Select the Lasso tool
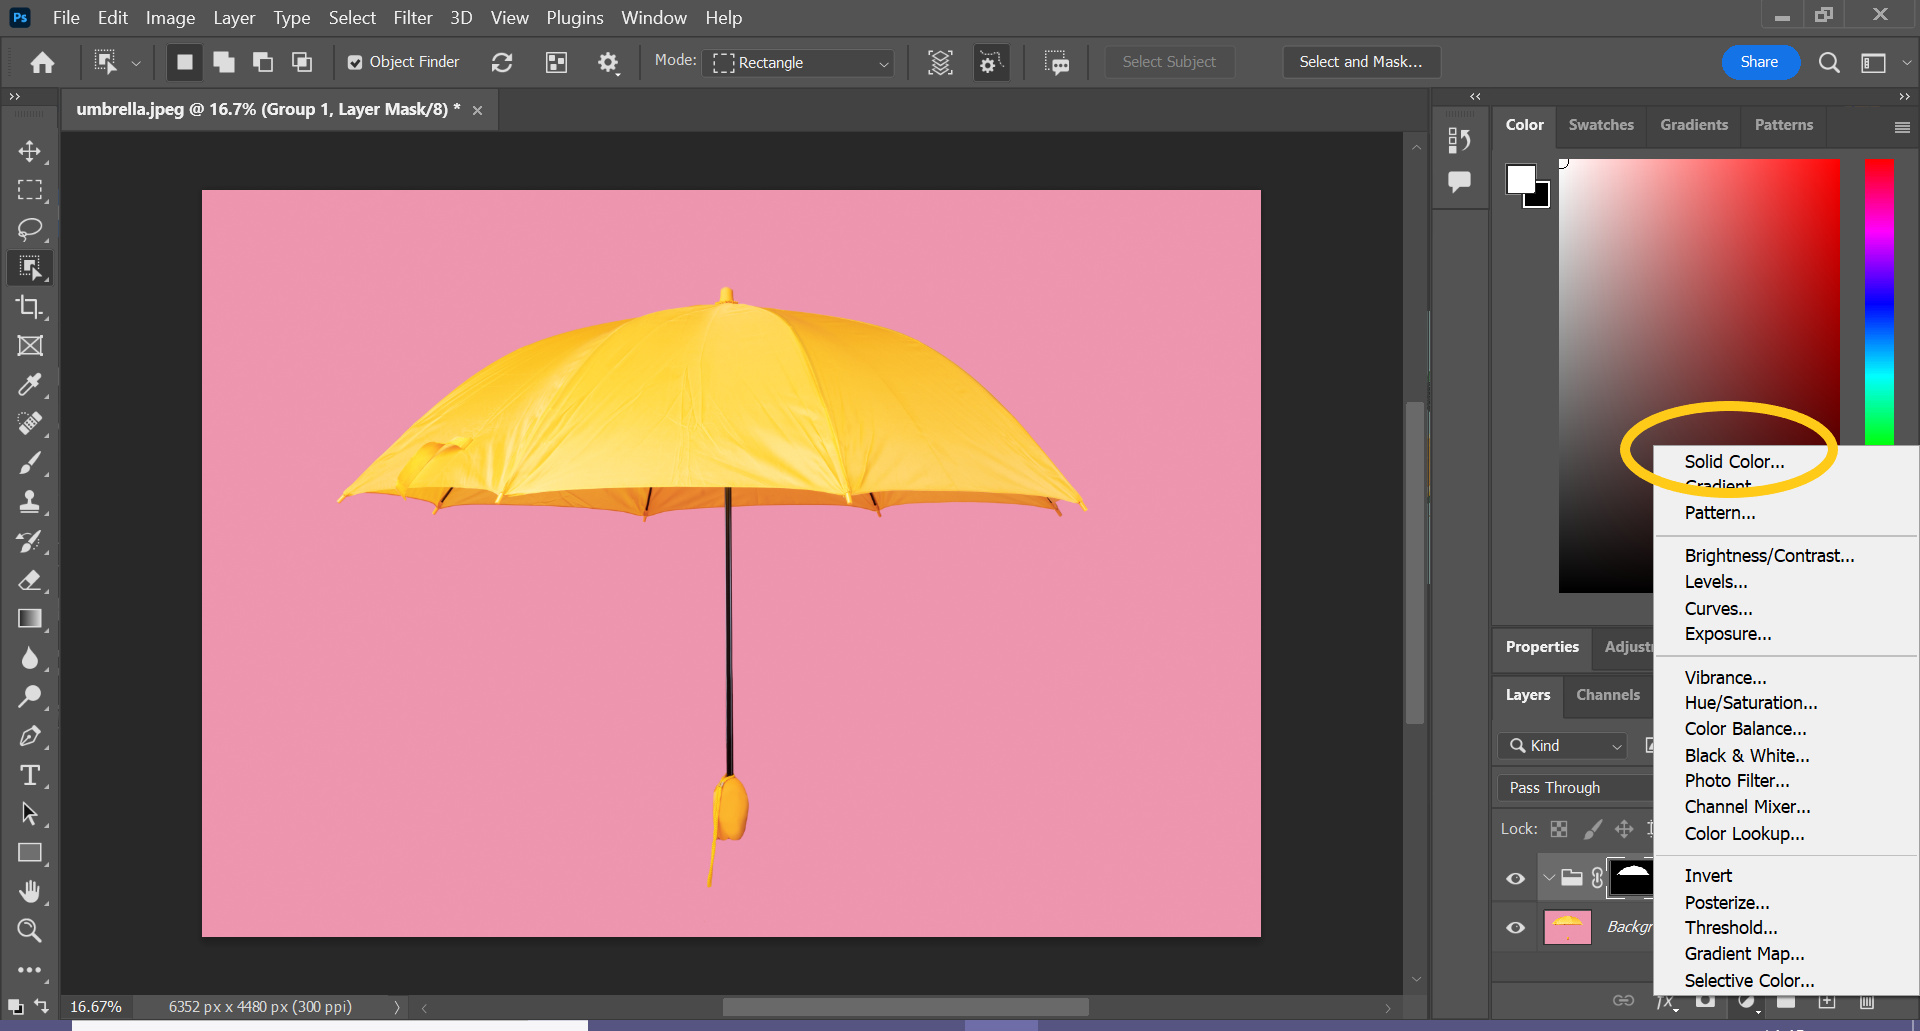1920x1031 pixels. pos(30,229)
